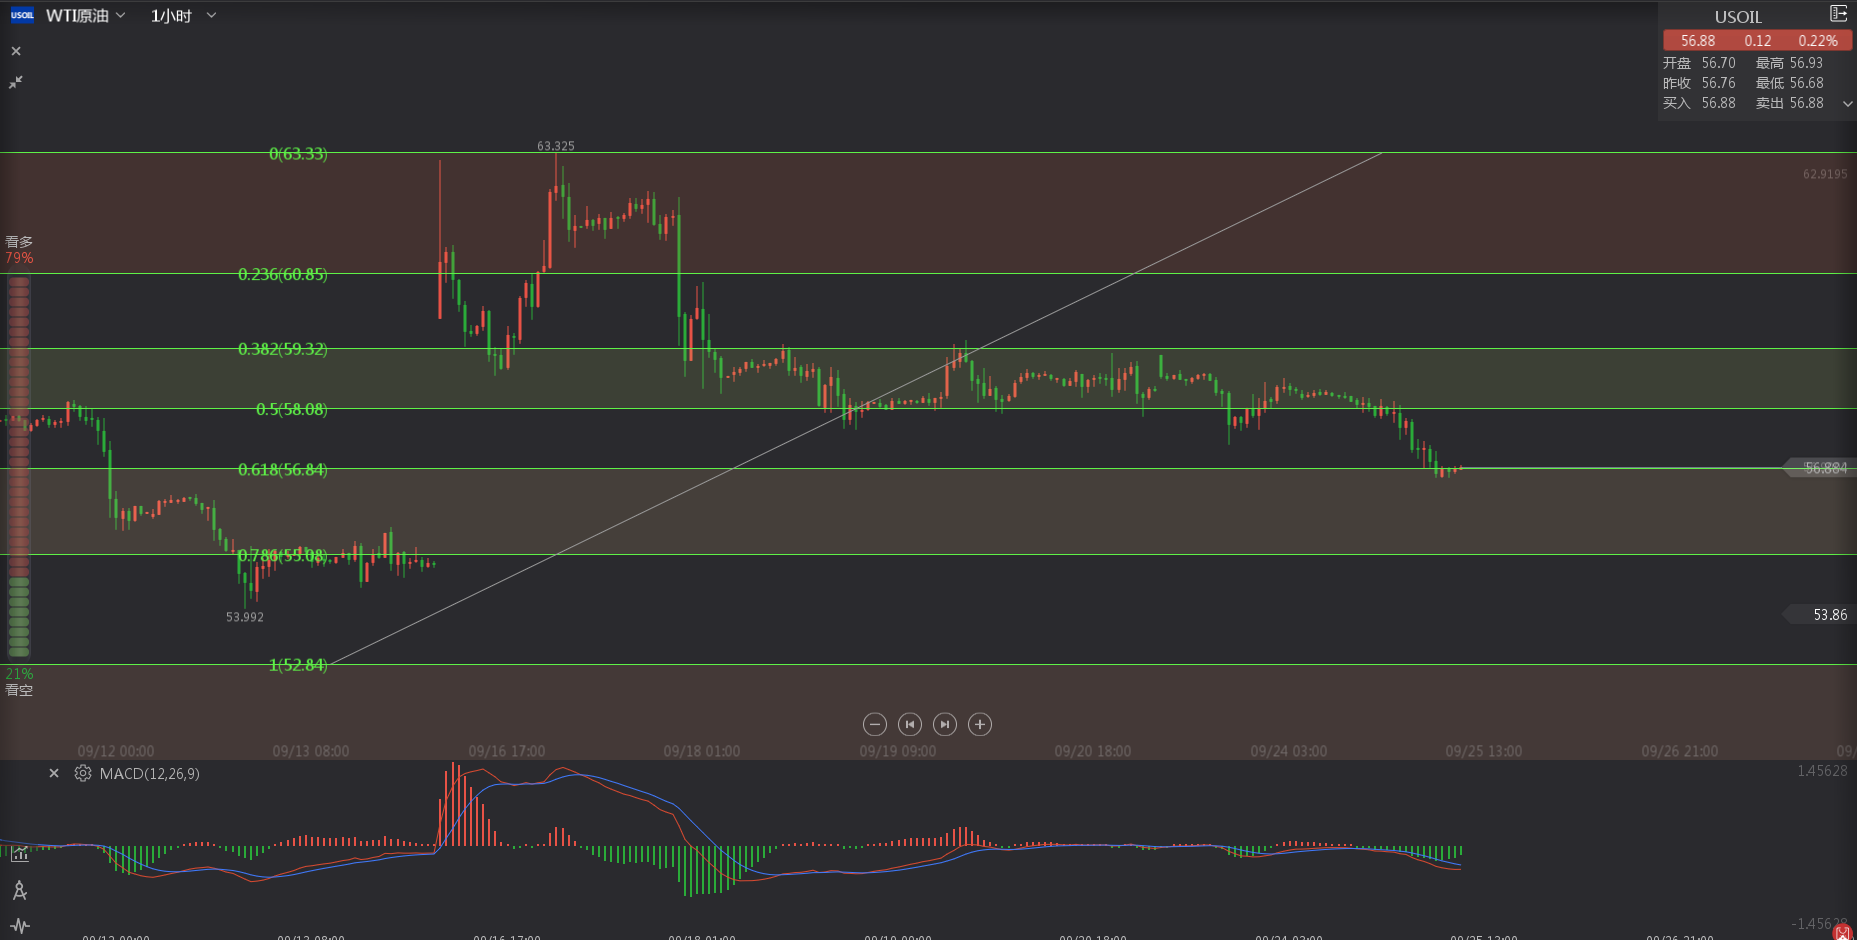Click the MACD scale value 1.45628
Screen dimensions: 1857x940
pos(1822,771)
